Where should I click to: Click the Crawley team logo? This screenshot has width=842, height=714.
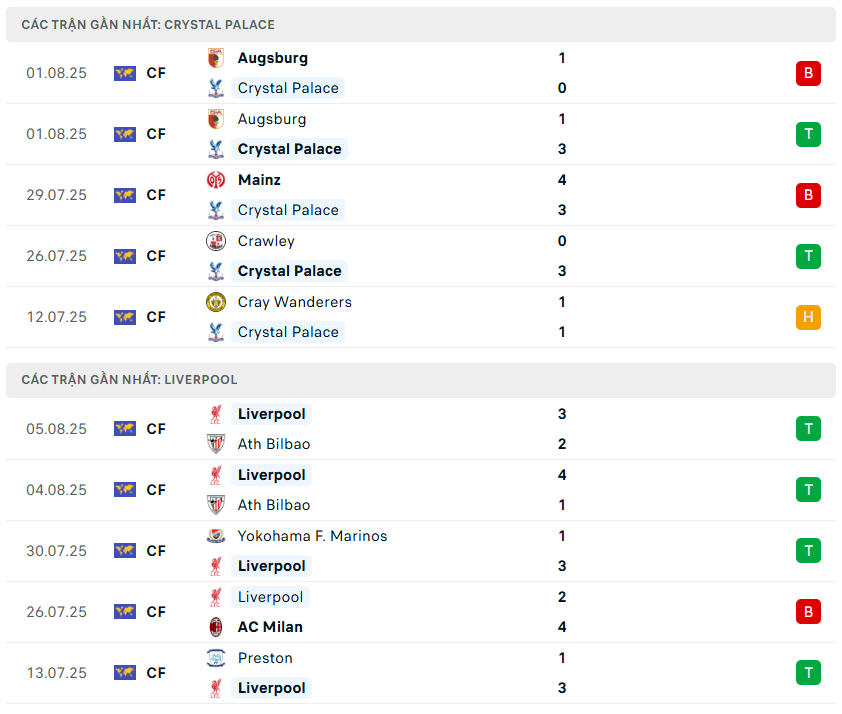click(x=216, y=241)
